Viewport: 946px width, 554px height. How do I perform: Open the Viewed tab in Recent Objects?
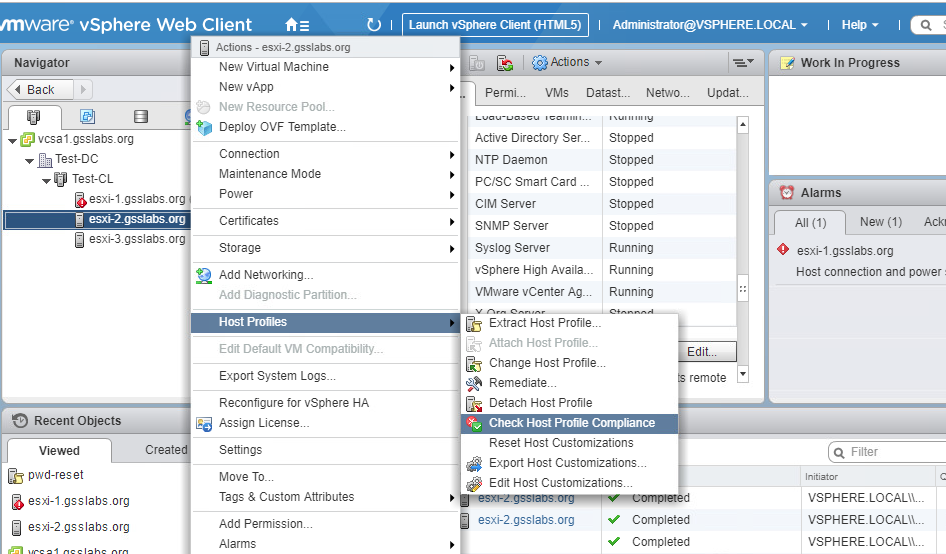(59, 451)
